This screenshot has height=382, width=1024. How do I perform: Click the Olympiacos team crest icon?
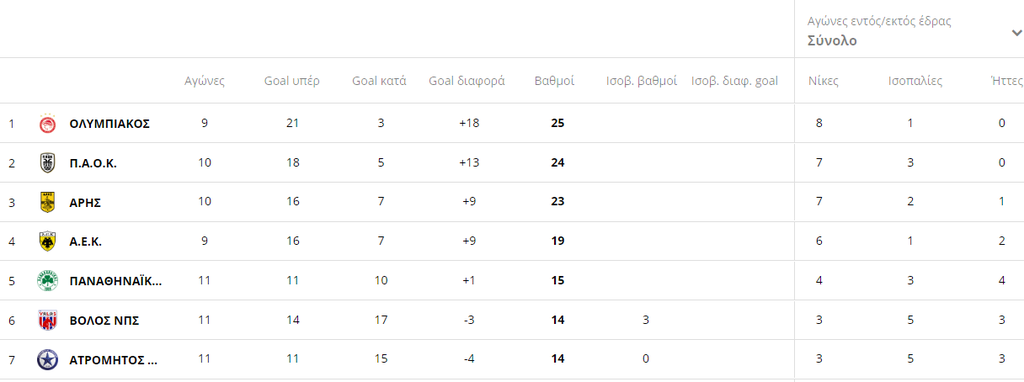(48, 123)
